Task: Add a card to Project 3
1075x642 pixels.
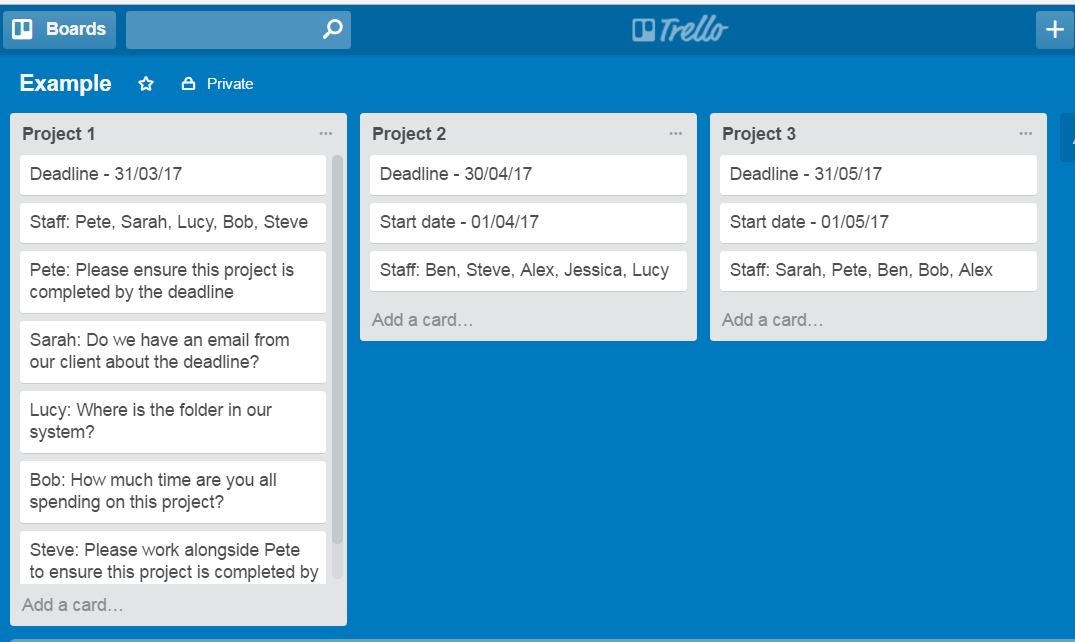Action: point(773,320)
